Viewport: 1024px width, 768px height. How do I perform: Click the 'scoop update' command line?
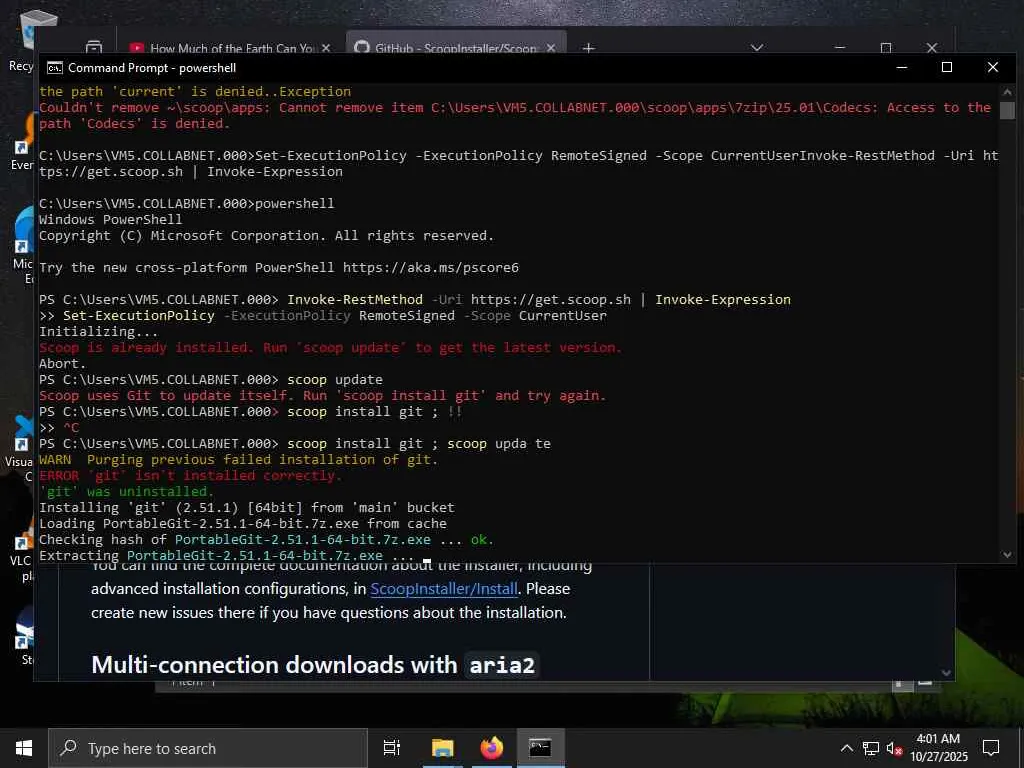[211, 379]
